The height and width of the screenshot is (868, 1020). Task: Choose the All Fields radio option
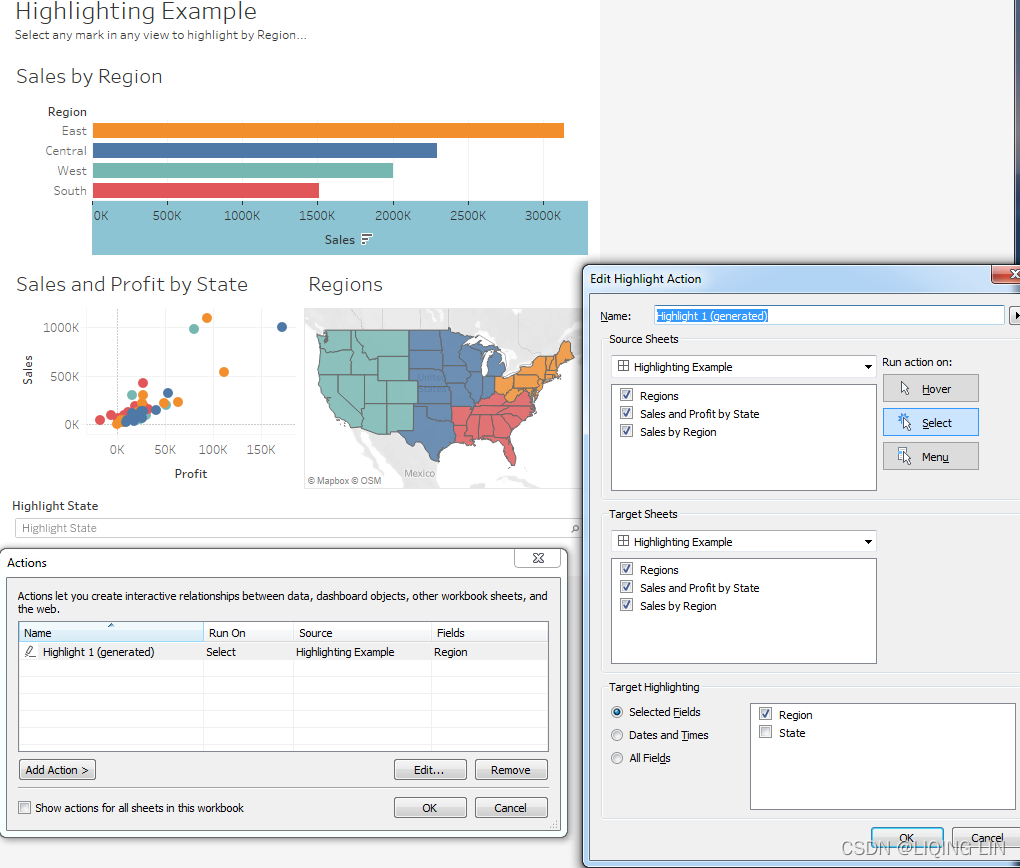click(x=617, y=758)
